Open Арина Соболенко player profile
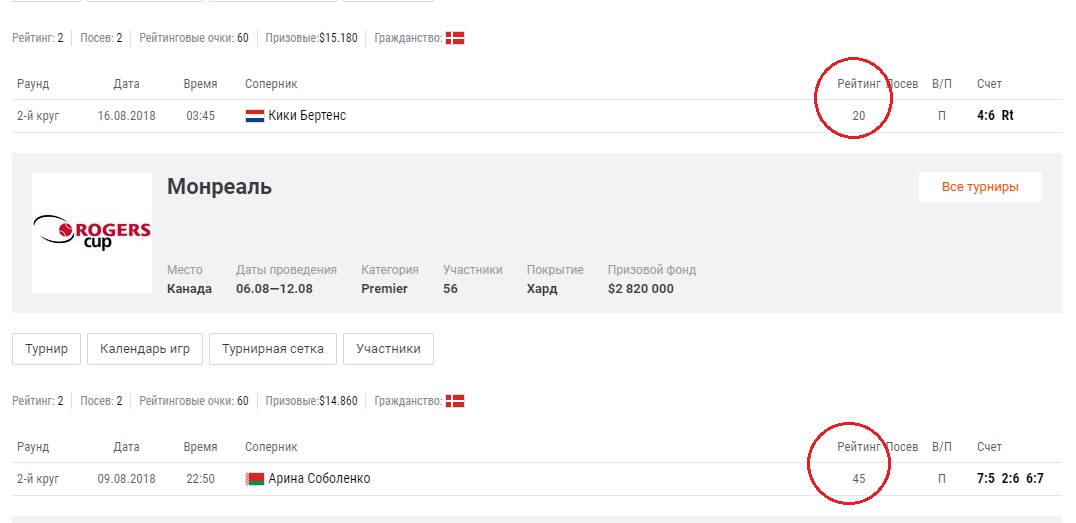The height and width of the screenshot is (523, 1076). 319,479
